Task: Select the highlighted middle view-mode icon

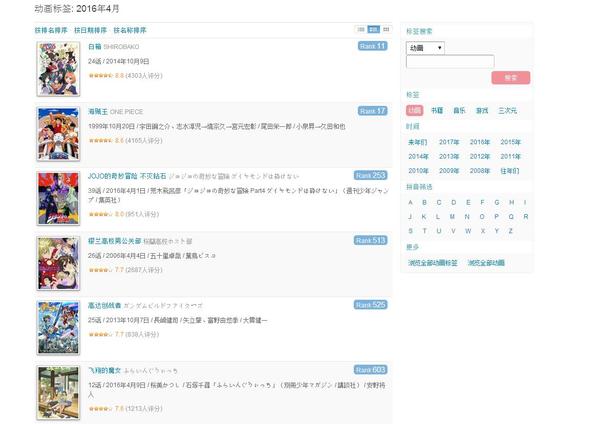Action: (x=374, y=29)
